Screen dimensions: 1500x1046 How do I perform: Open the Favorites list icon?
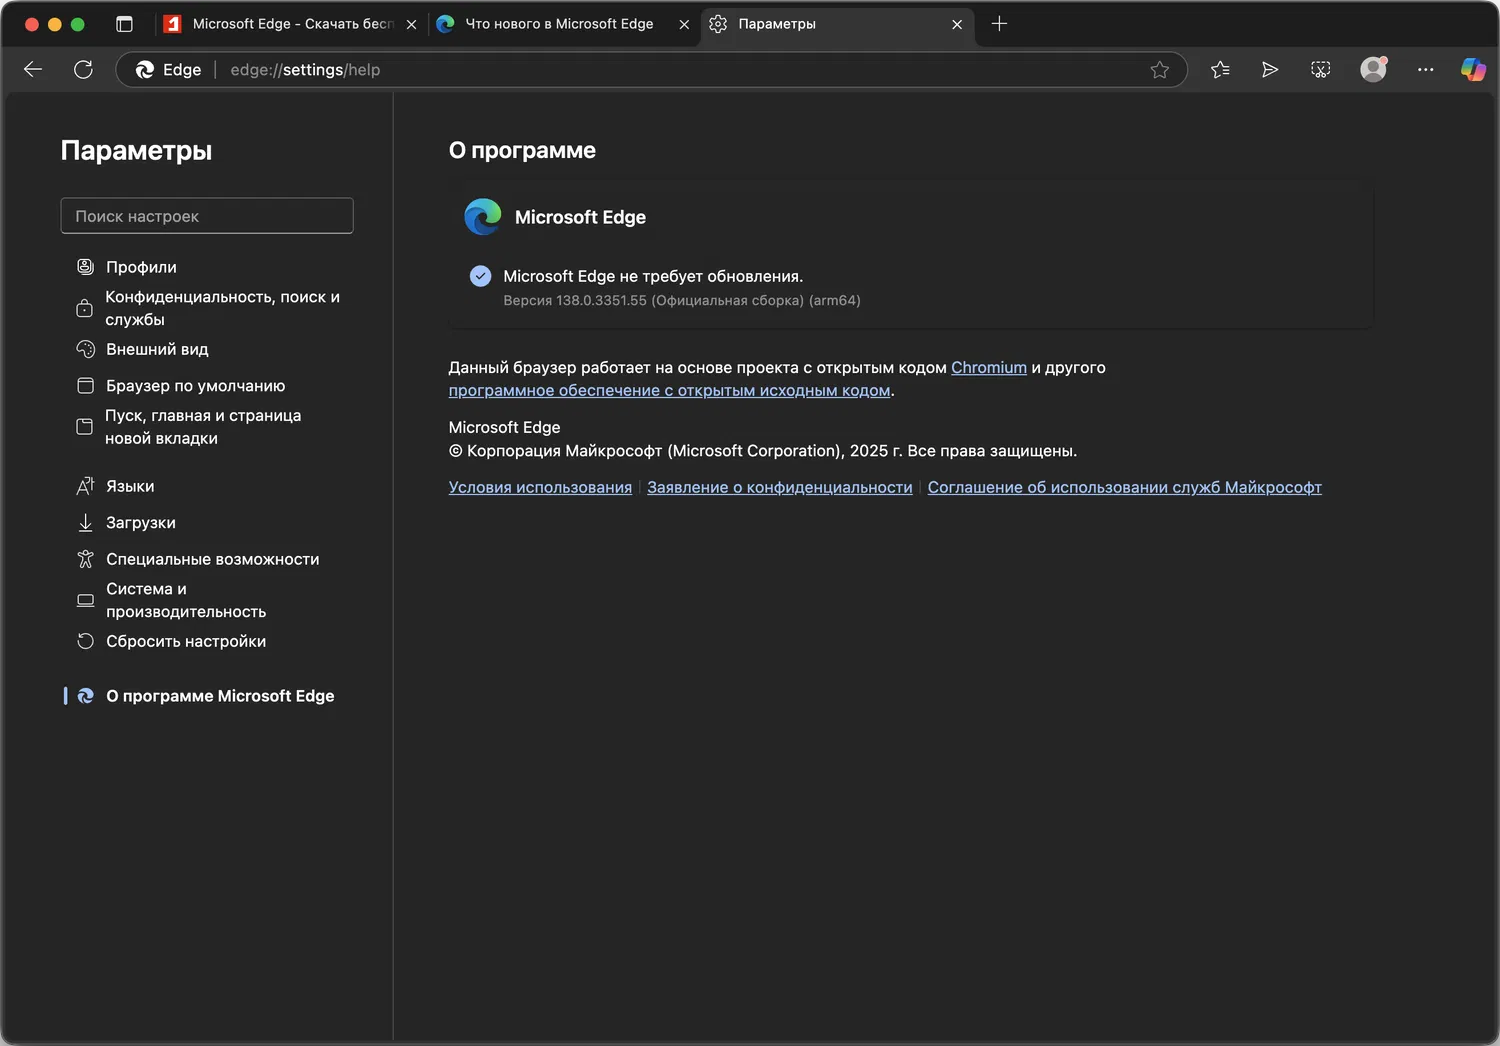1220,69
